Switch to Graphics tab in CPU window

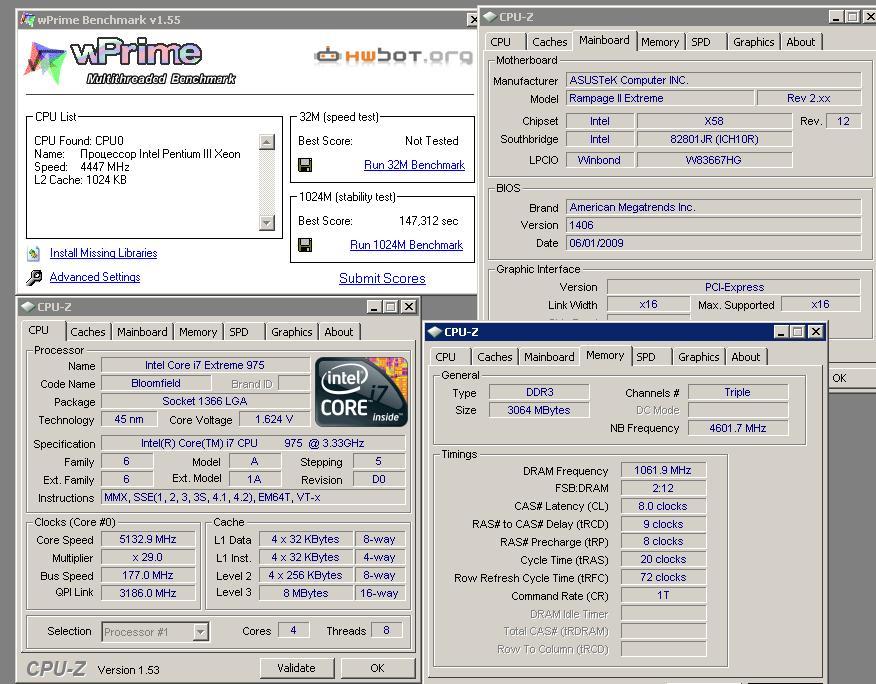point(292,332)
